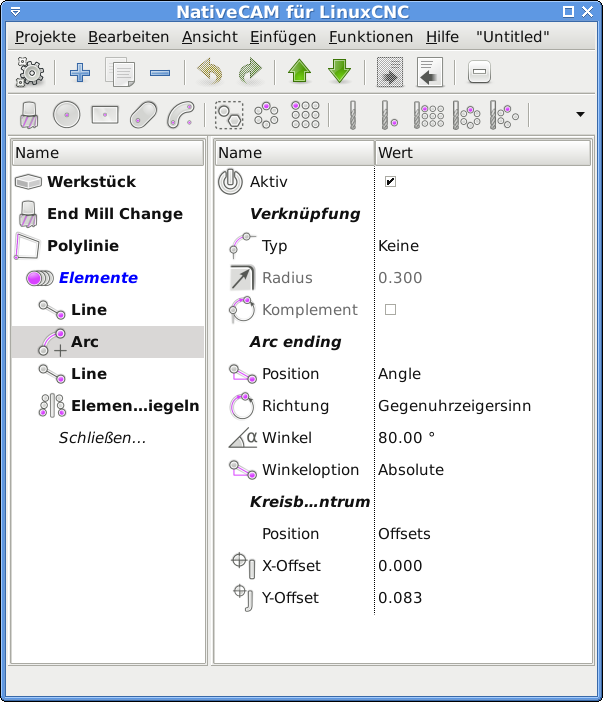Viewport: 603px width, 702px height.
Task: Click the blue minus remove icon
Action: click(x=160, y=73)
